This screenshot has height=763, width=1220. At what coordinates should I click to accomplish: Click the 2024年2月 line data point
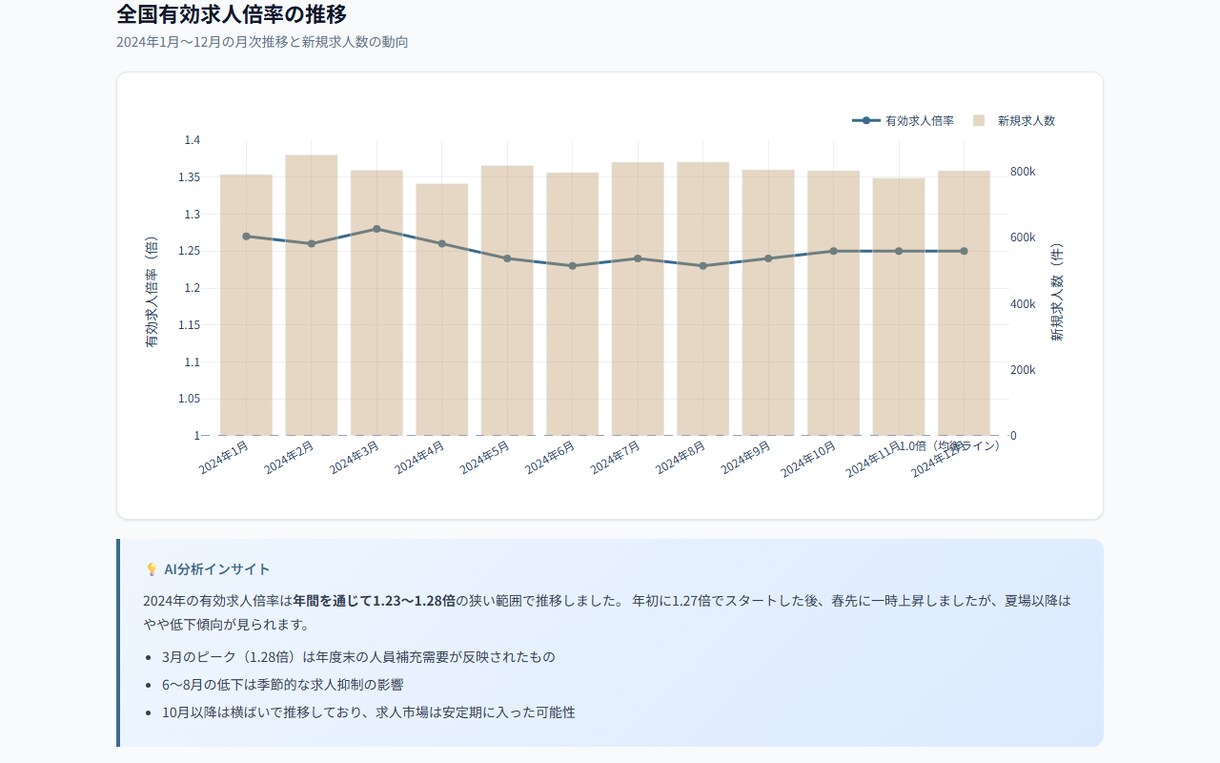311,243
